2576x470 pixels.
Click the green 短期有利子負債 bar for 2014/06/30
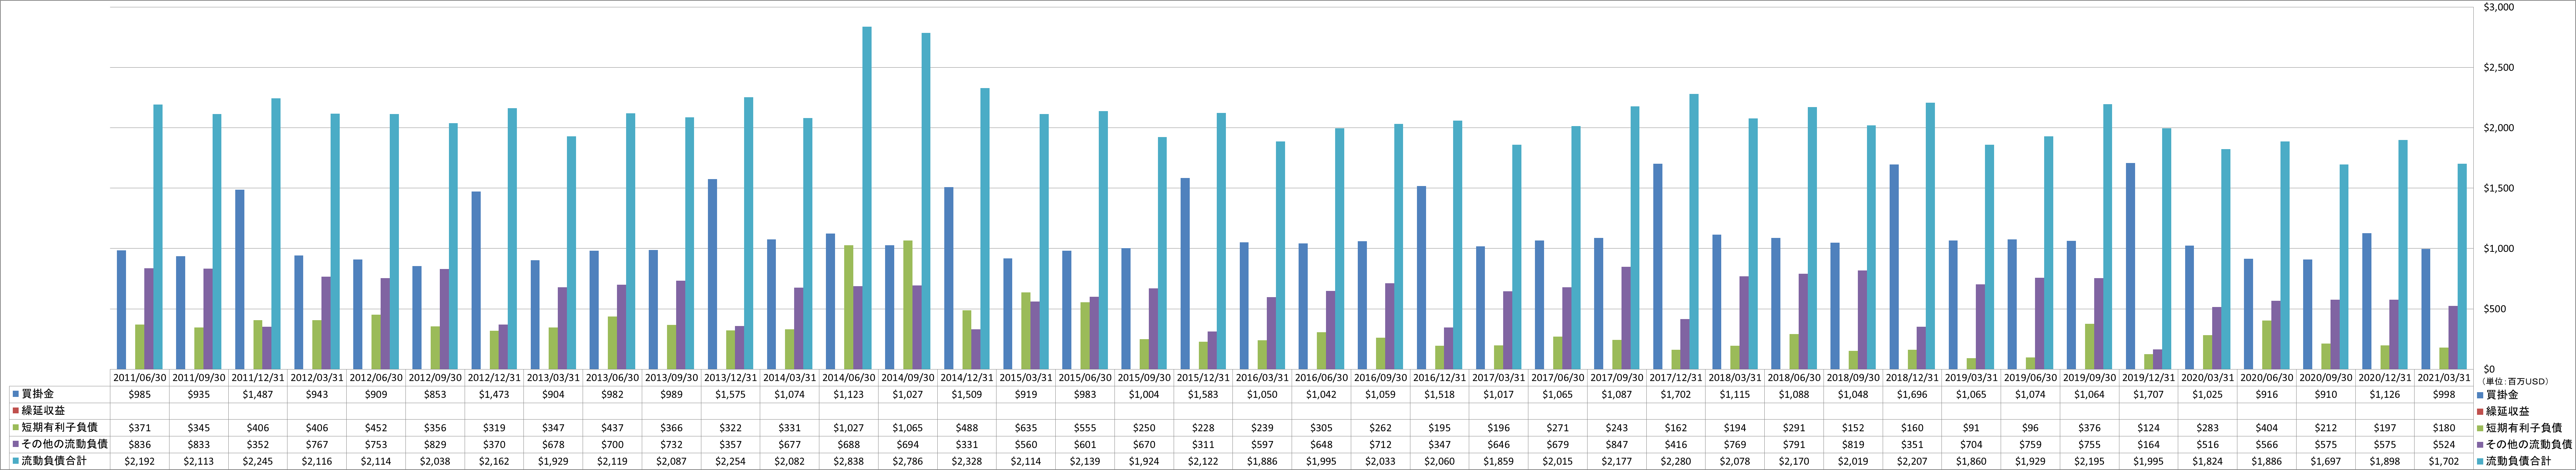pyautogui.click(x=849, y=307)
